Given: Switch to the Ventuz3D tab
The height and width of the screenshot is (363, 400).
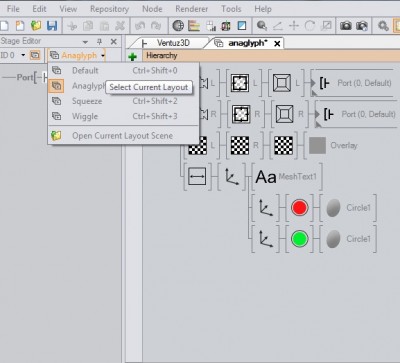Looking at the screenshot, I should coord(173,43).
